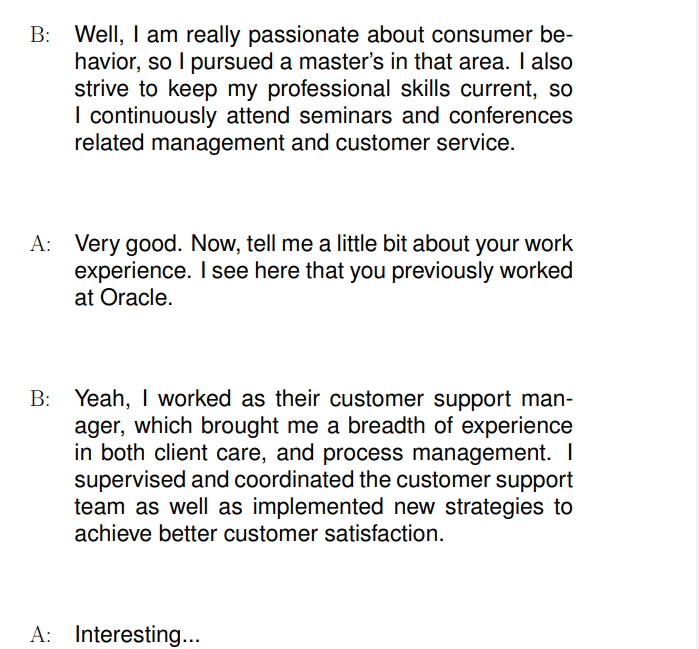Image resolution: width=699 pixels, height=649 pixels.
Task: Click the speaker label beside "Yeah, I worked"
Action: point(40,399)
